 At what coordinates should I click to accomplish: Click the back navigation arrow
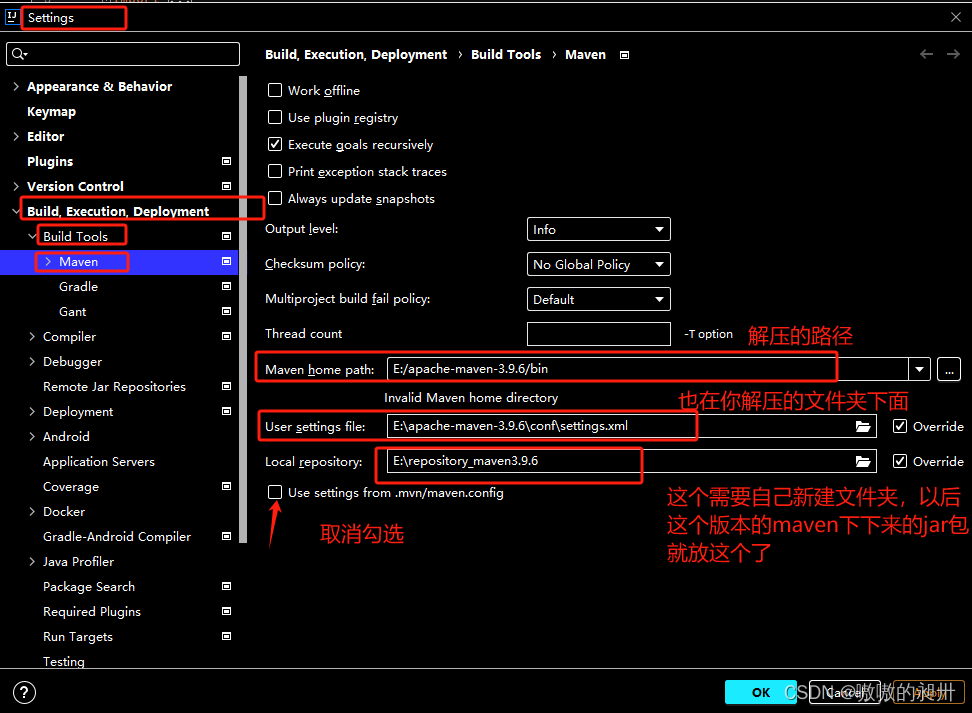point(926,55)
